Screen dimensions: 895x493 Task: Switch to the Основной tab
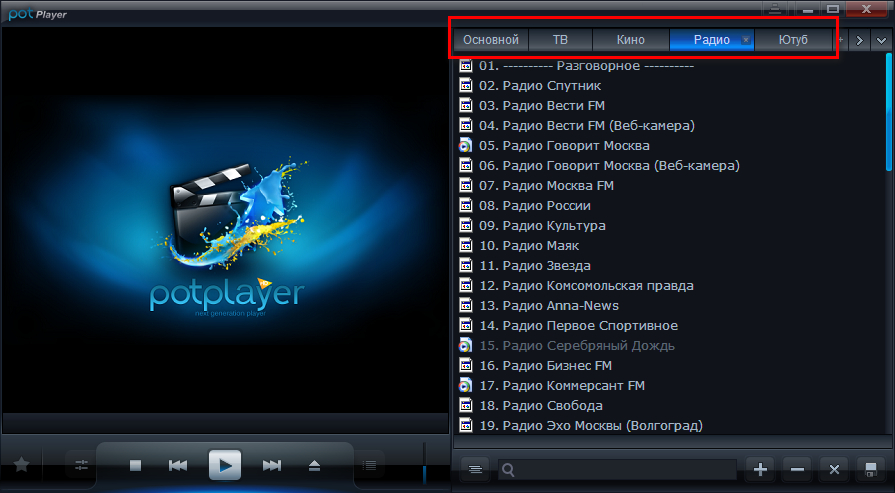(x=491, y=40)
